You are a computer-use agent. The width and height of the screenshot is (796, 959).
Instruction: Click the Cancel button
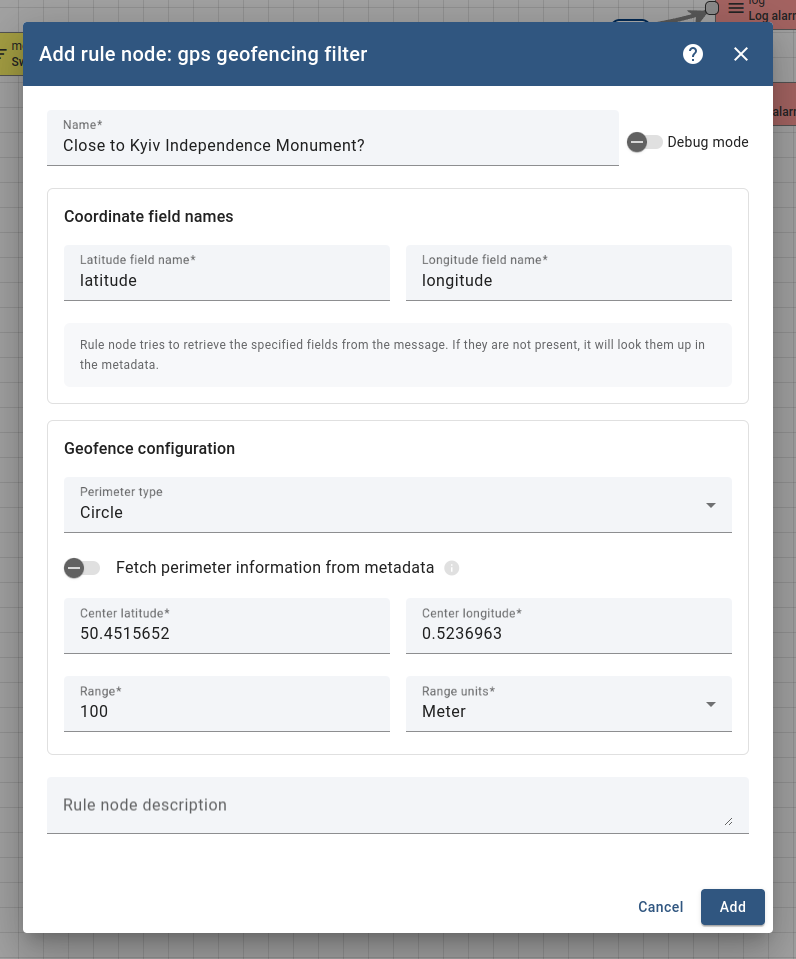click(x=660, y=907)
